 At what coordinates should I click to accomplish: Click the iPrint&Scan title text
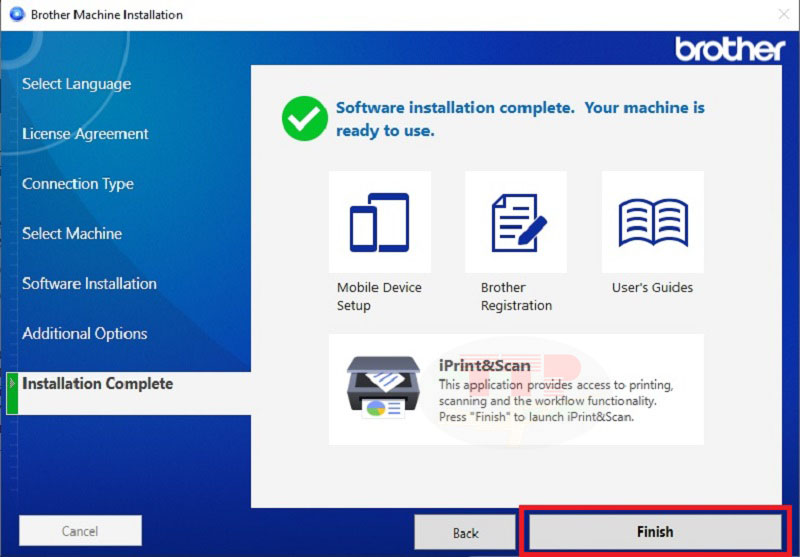point(482,364)
